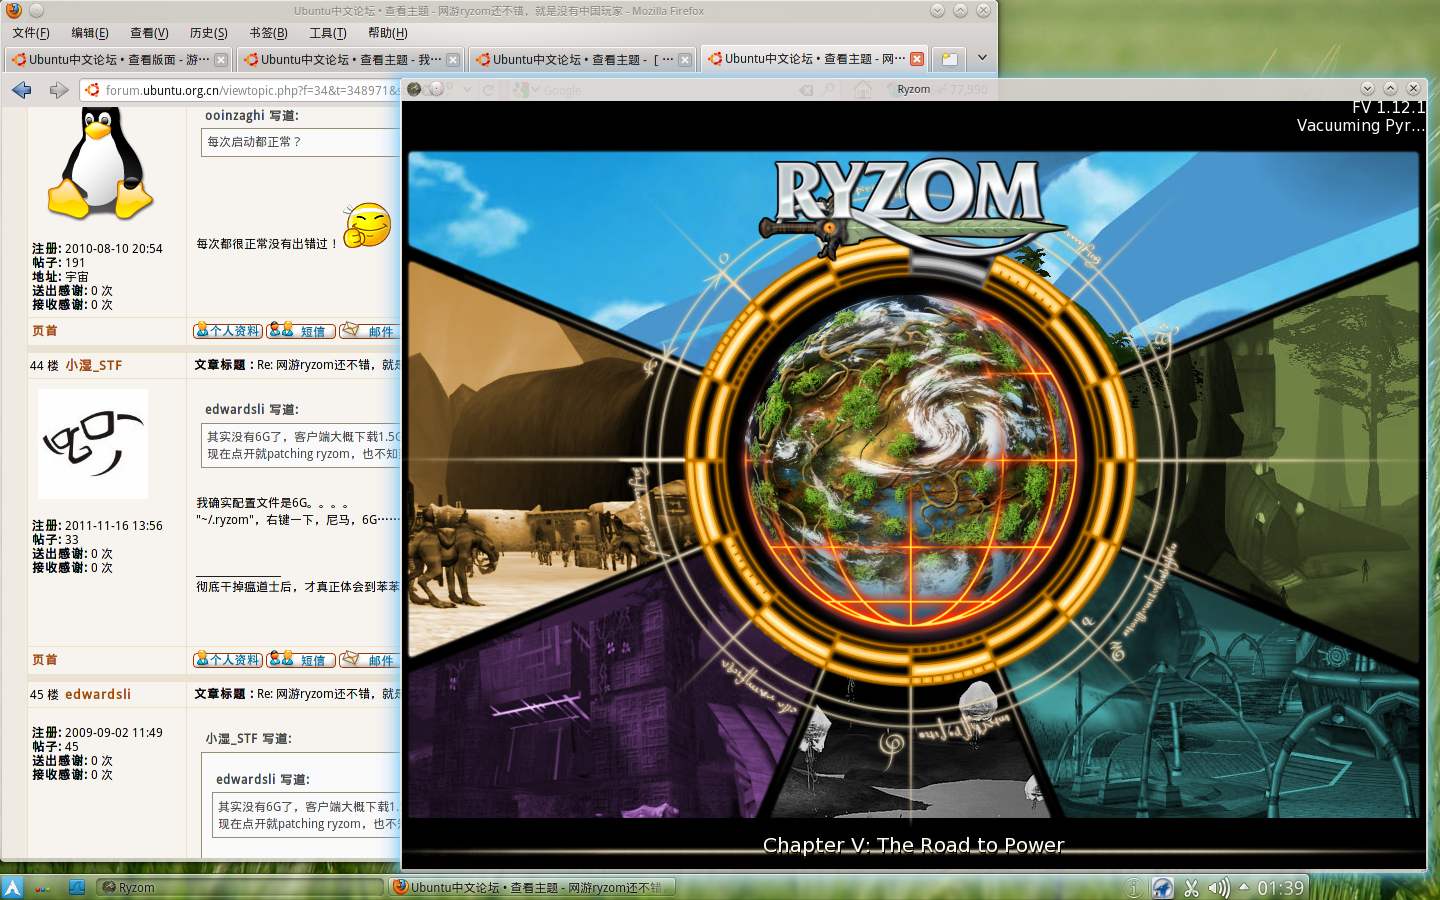Open the Klipper scissors icon in the system tray

click(1191, 887)
